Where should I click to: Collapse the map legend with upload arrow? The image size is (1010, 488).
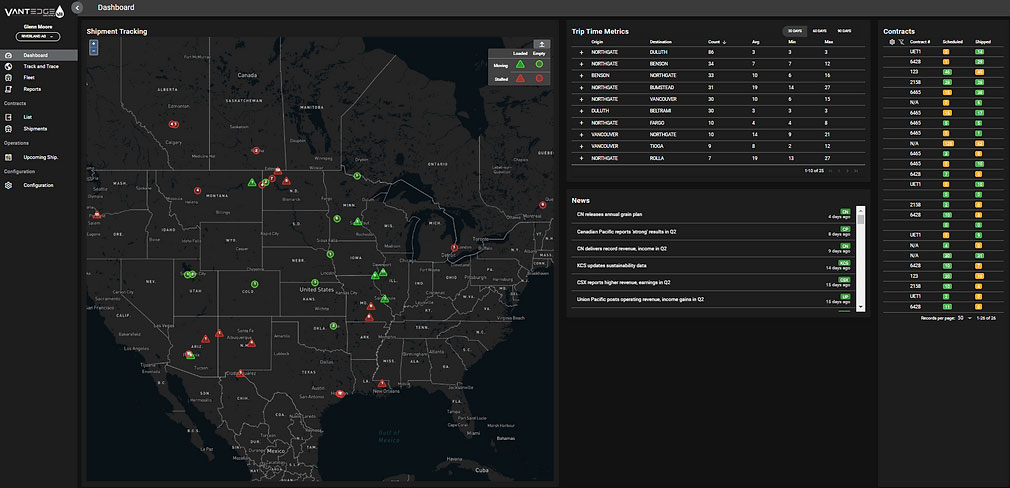click(x=541, y=44)
